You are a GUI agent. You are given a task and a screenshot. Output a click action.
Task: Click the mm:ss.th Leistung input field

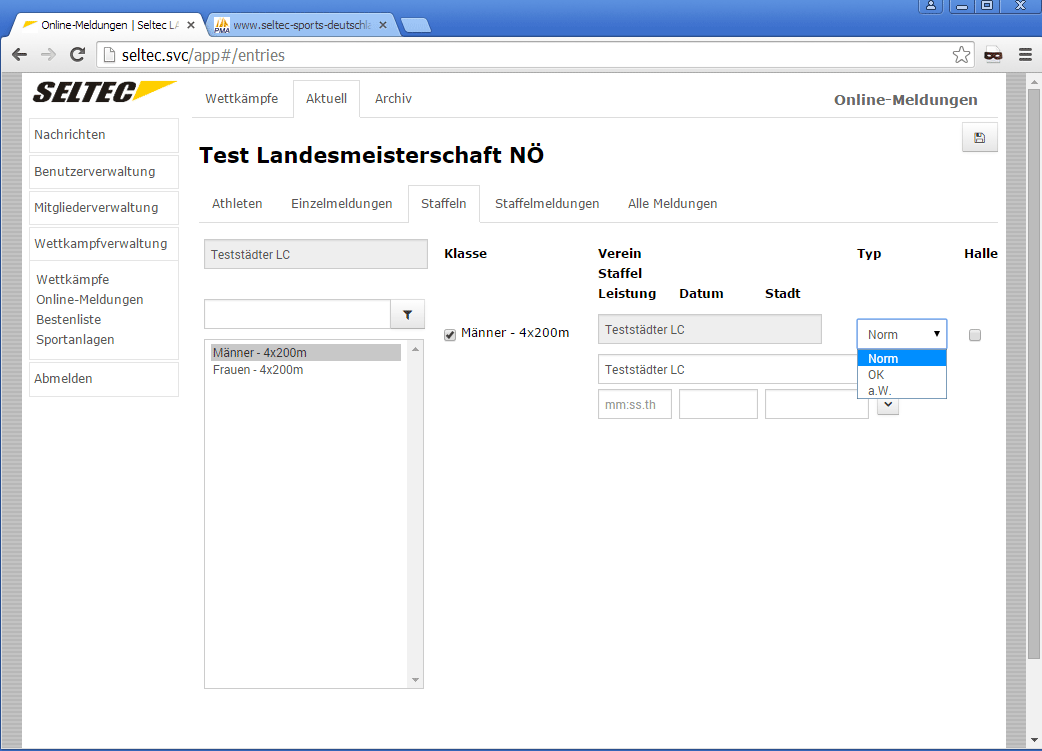[x=634, y=404]
